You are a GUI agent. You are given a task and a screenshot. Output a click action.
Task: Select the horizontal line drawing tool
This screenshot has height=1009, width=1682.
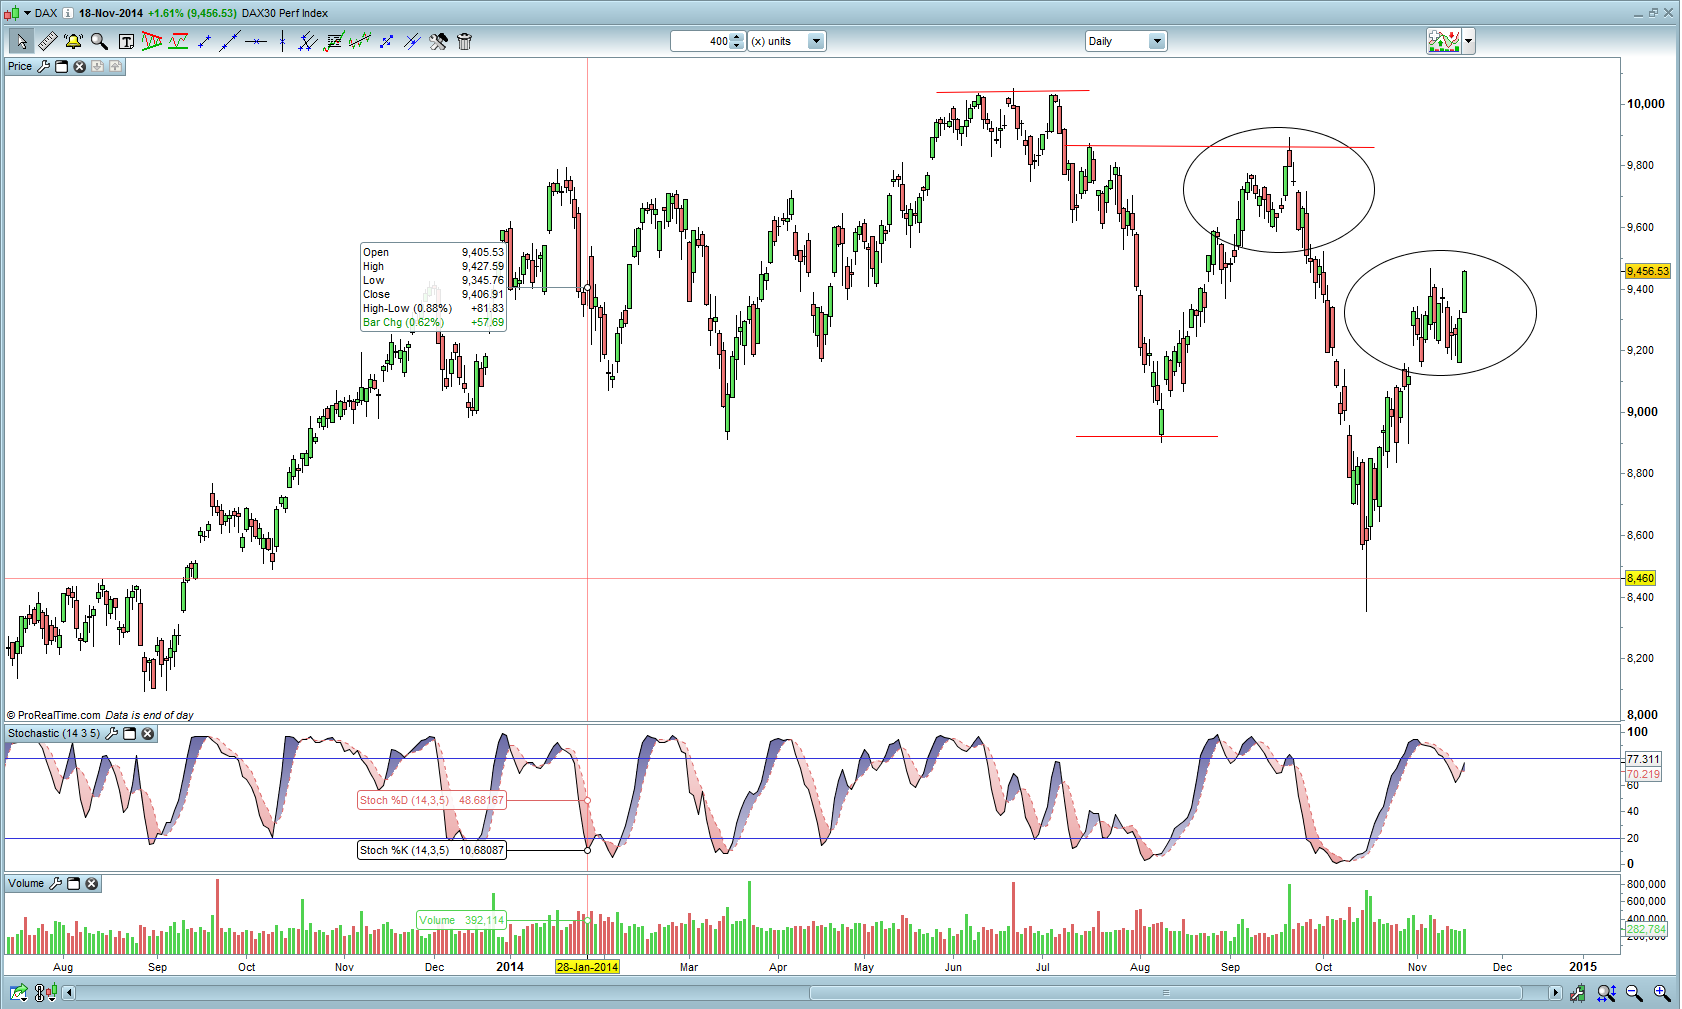(x=256, y=41)
